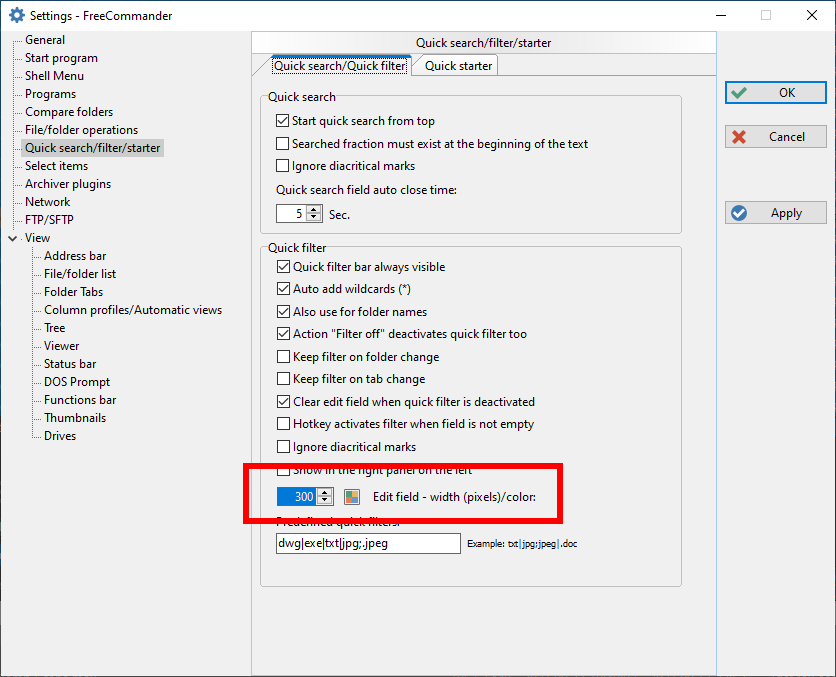836x677 pixels.
Task: Increase edit field width with up arrow
Action: click(x=325, y=493)
